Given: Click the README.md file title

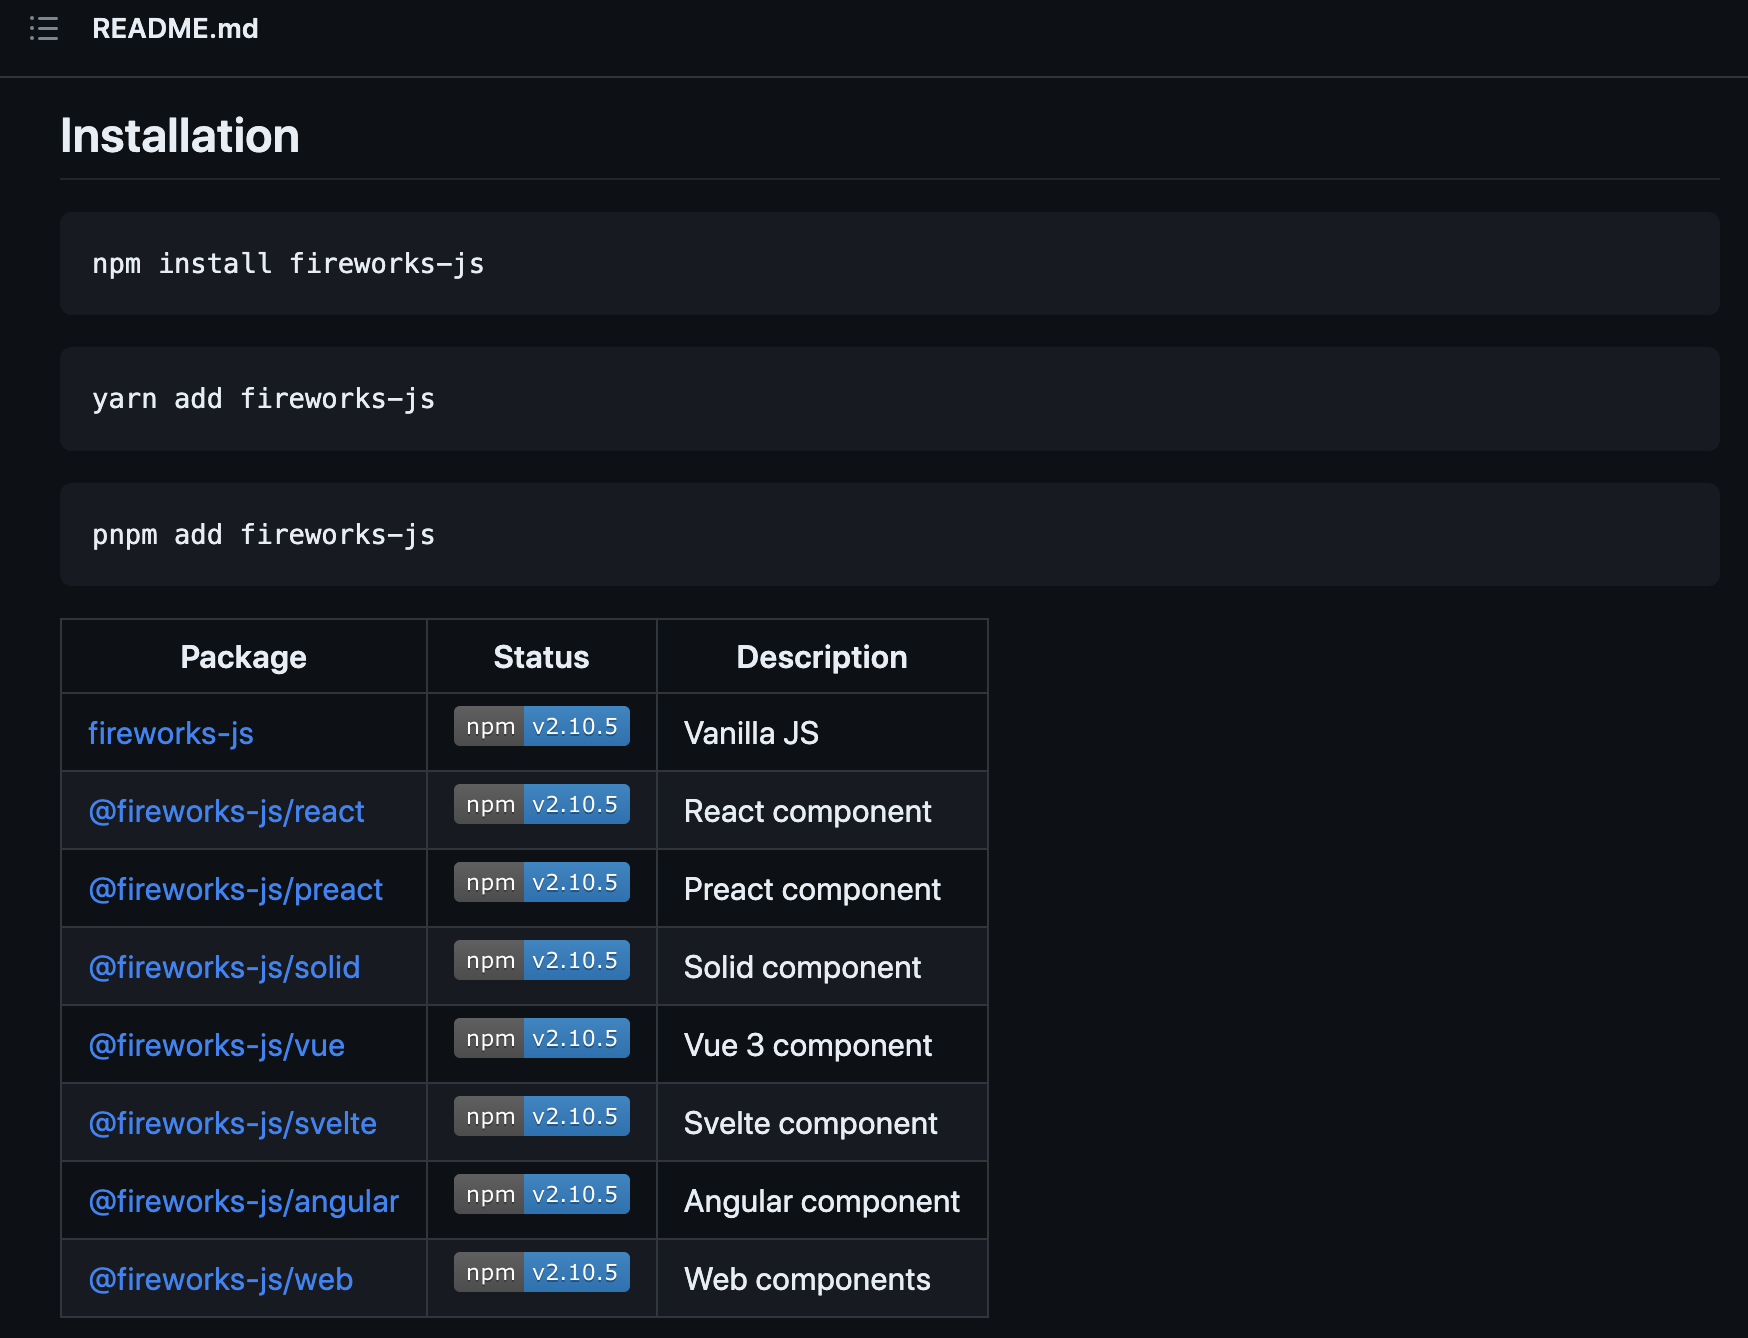Looking at the screenshot, I should [x=175, y=28].
